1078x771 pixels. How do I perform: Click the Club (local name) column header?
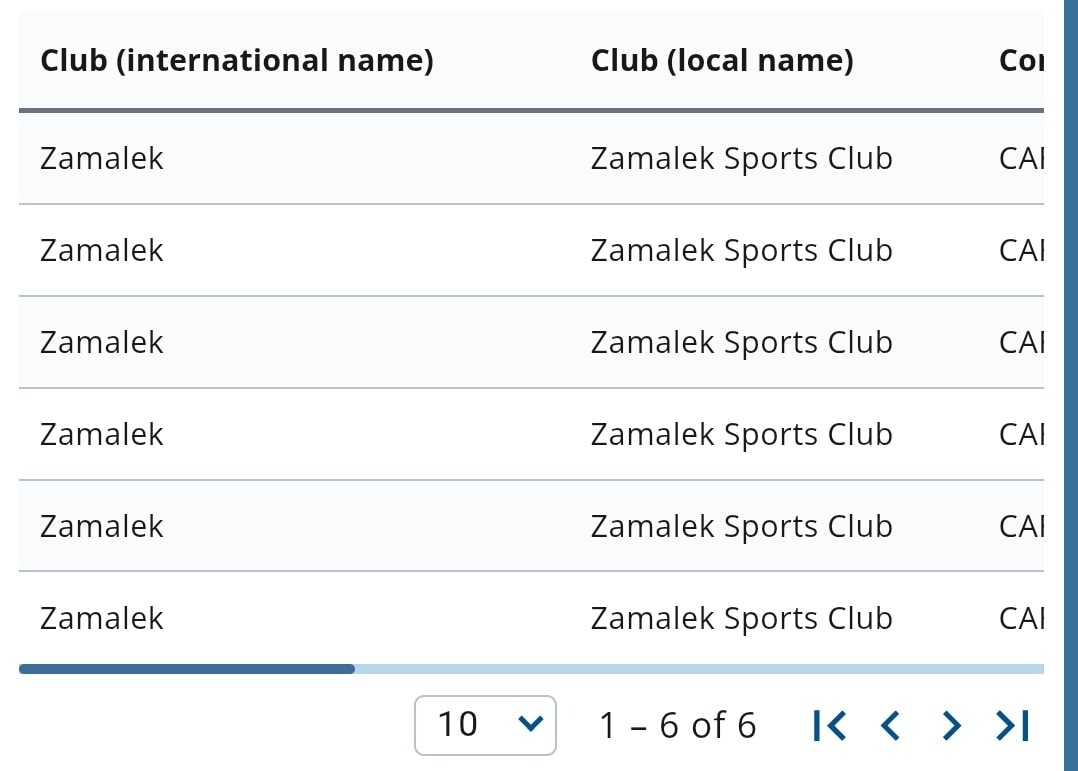(x=722, y=61)
